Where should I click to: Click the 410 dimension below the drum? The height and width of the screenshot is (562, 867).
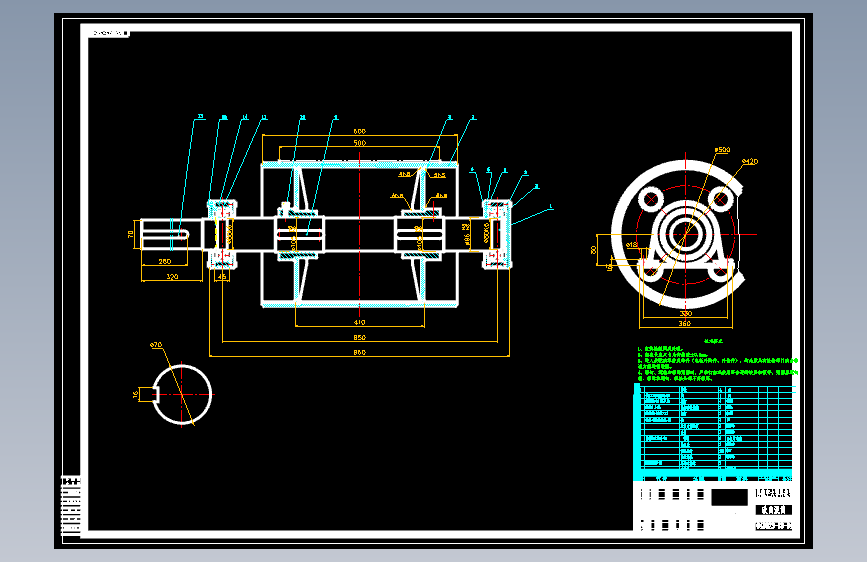point(359,322)
